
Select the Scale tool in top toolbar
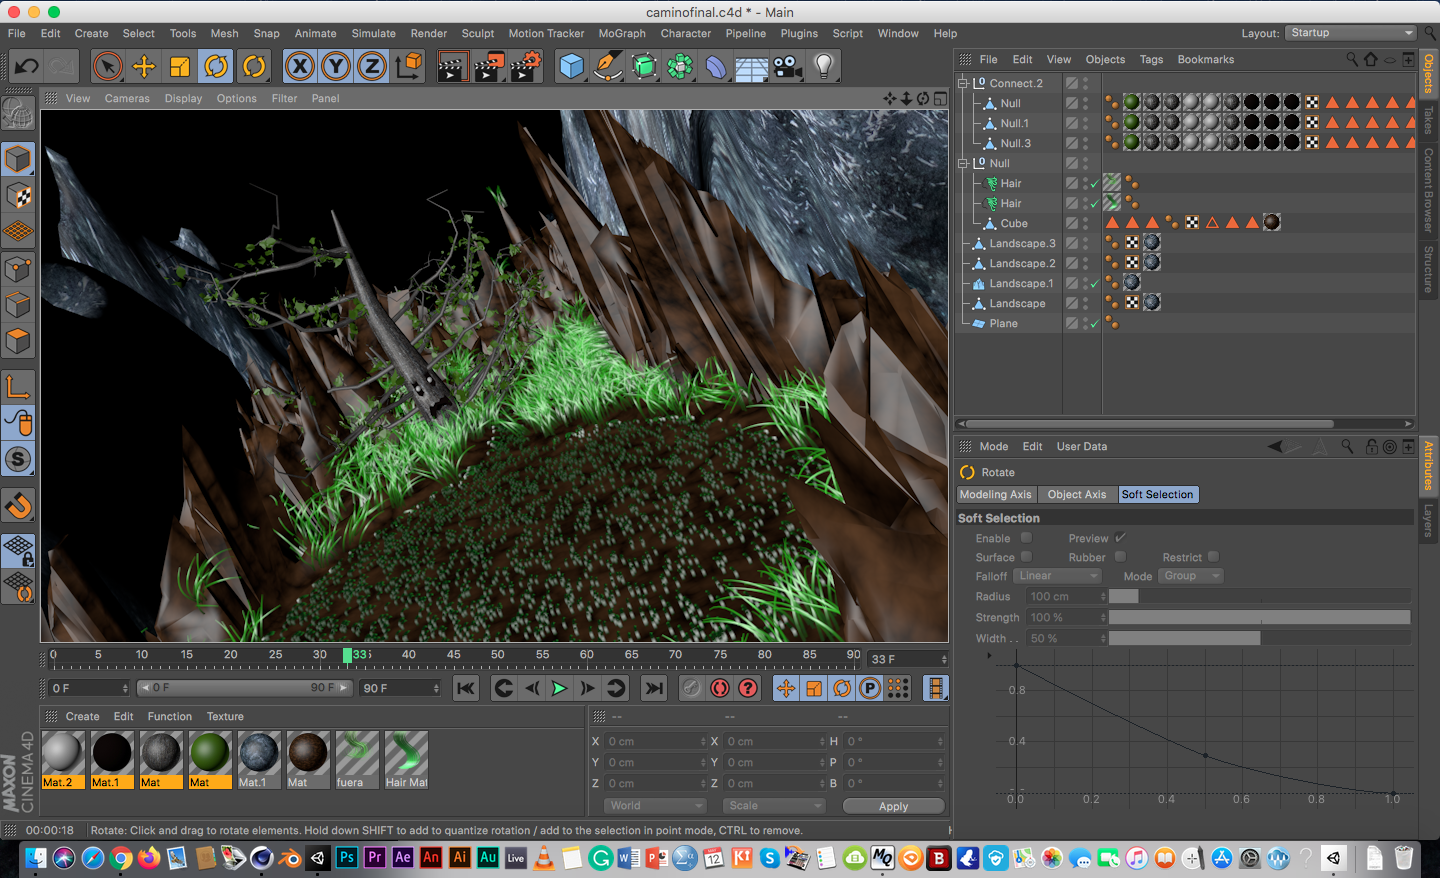180,67
